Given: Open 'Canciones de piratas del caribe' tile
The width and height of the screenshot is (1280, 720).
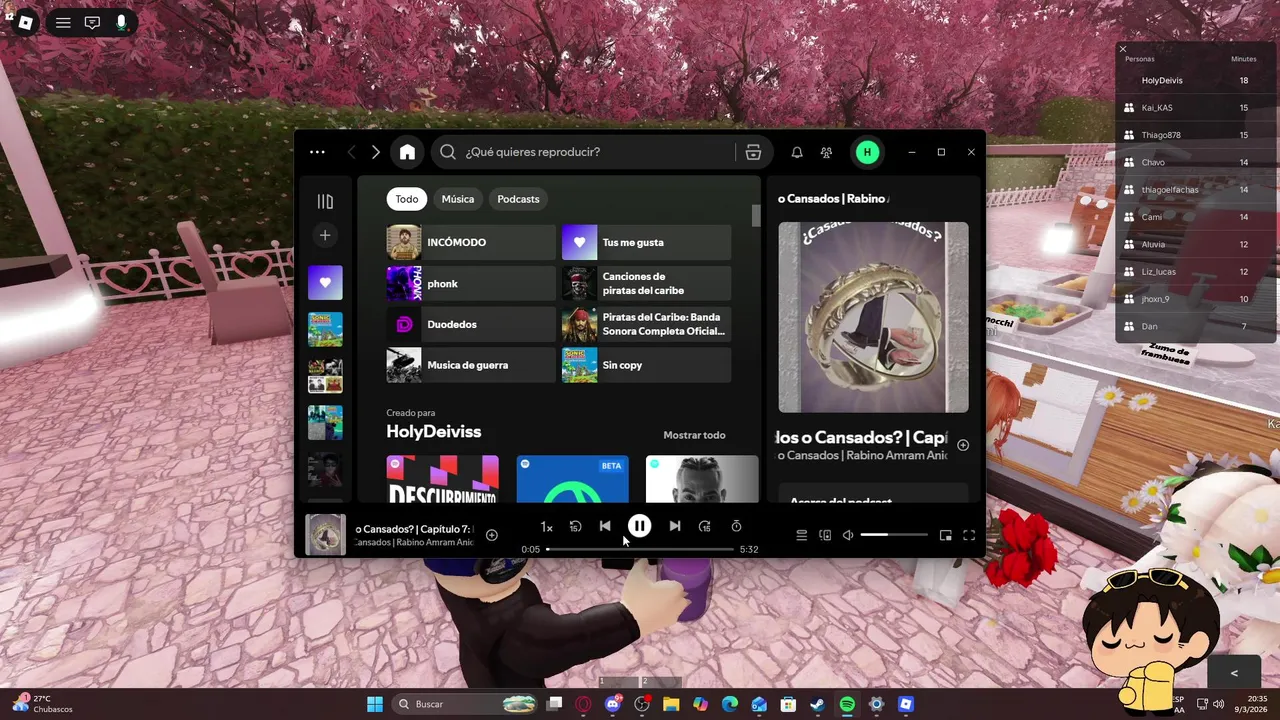Looking at the screenshot, I should [x=646, y=283].
